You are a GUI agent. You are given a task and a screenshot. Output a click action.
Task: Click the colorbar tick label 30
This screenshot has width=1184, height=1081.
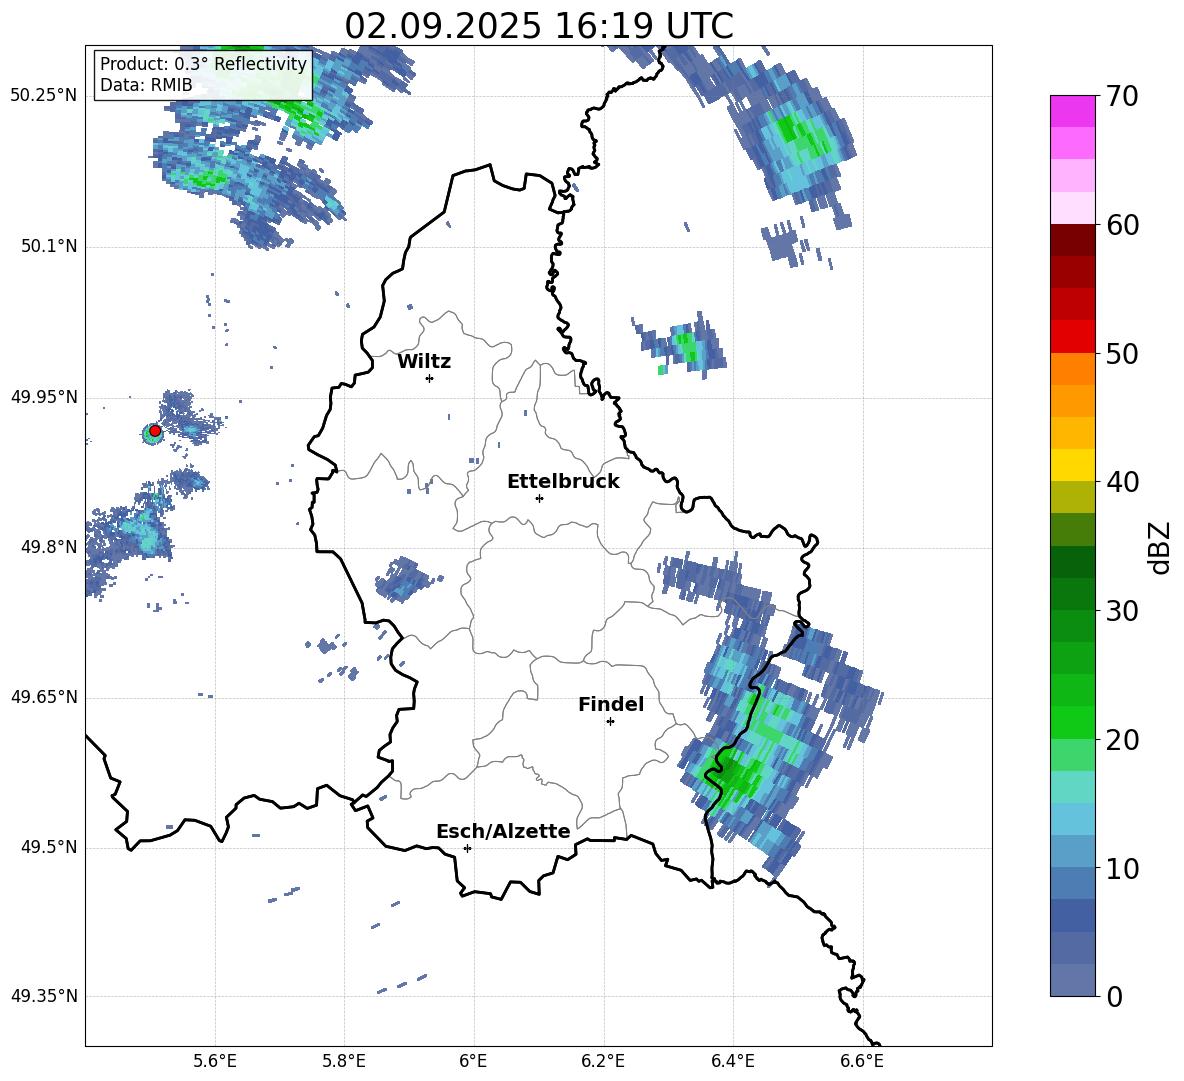(1122, 611)
